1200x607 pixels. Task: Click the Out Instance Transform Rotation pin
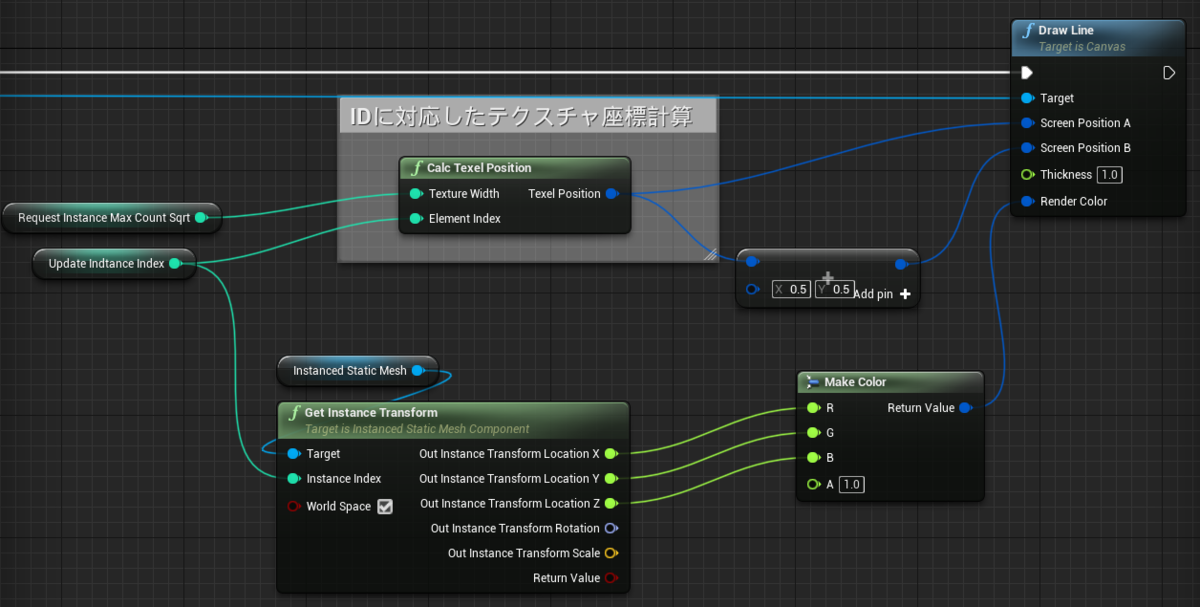pyautogui.click(x=611, y=528)
